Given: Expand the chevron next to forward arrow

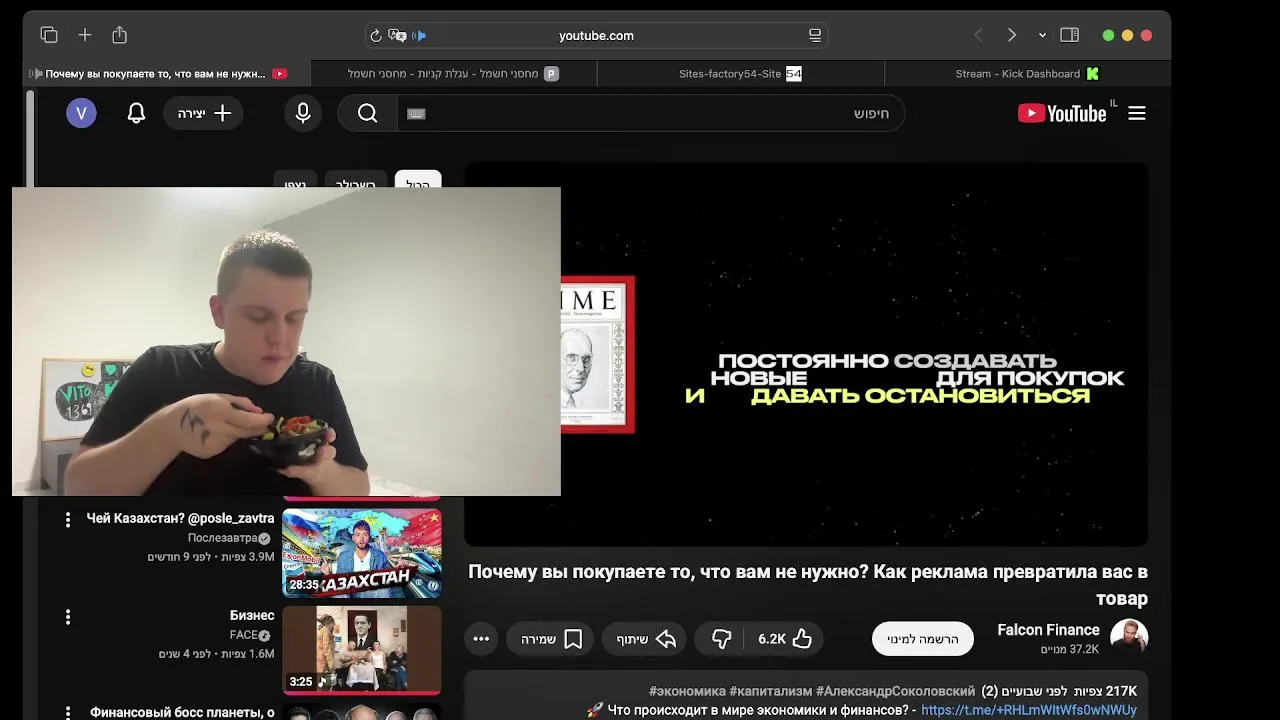Looking at the screenshot, I should tap(1042, 35).
